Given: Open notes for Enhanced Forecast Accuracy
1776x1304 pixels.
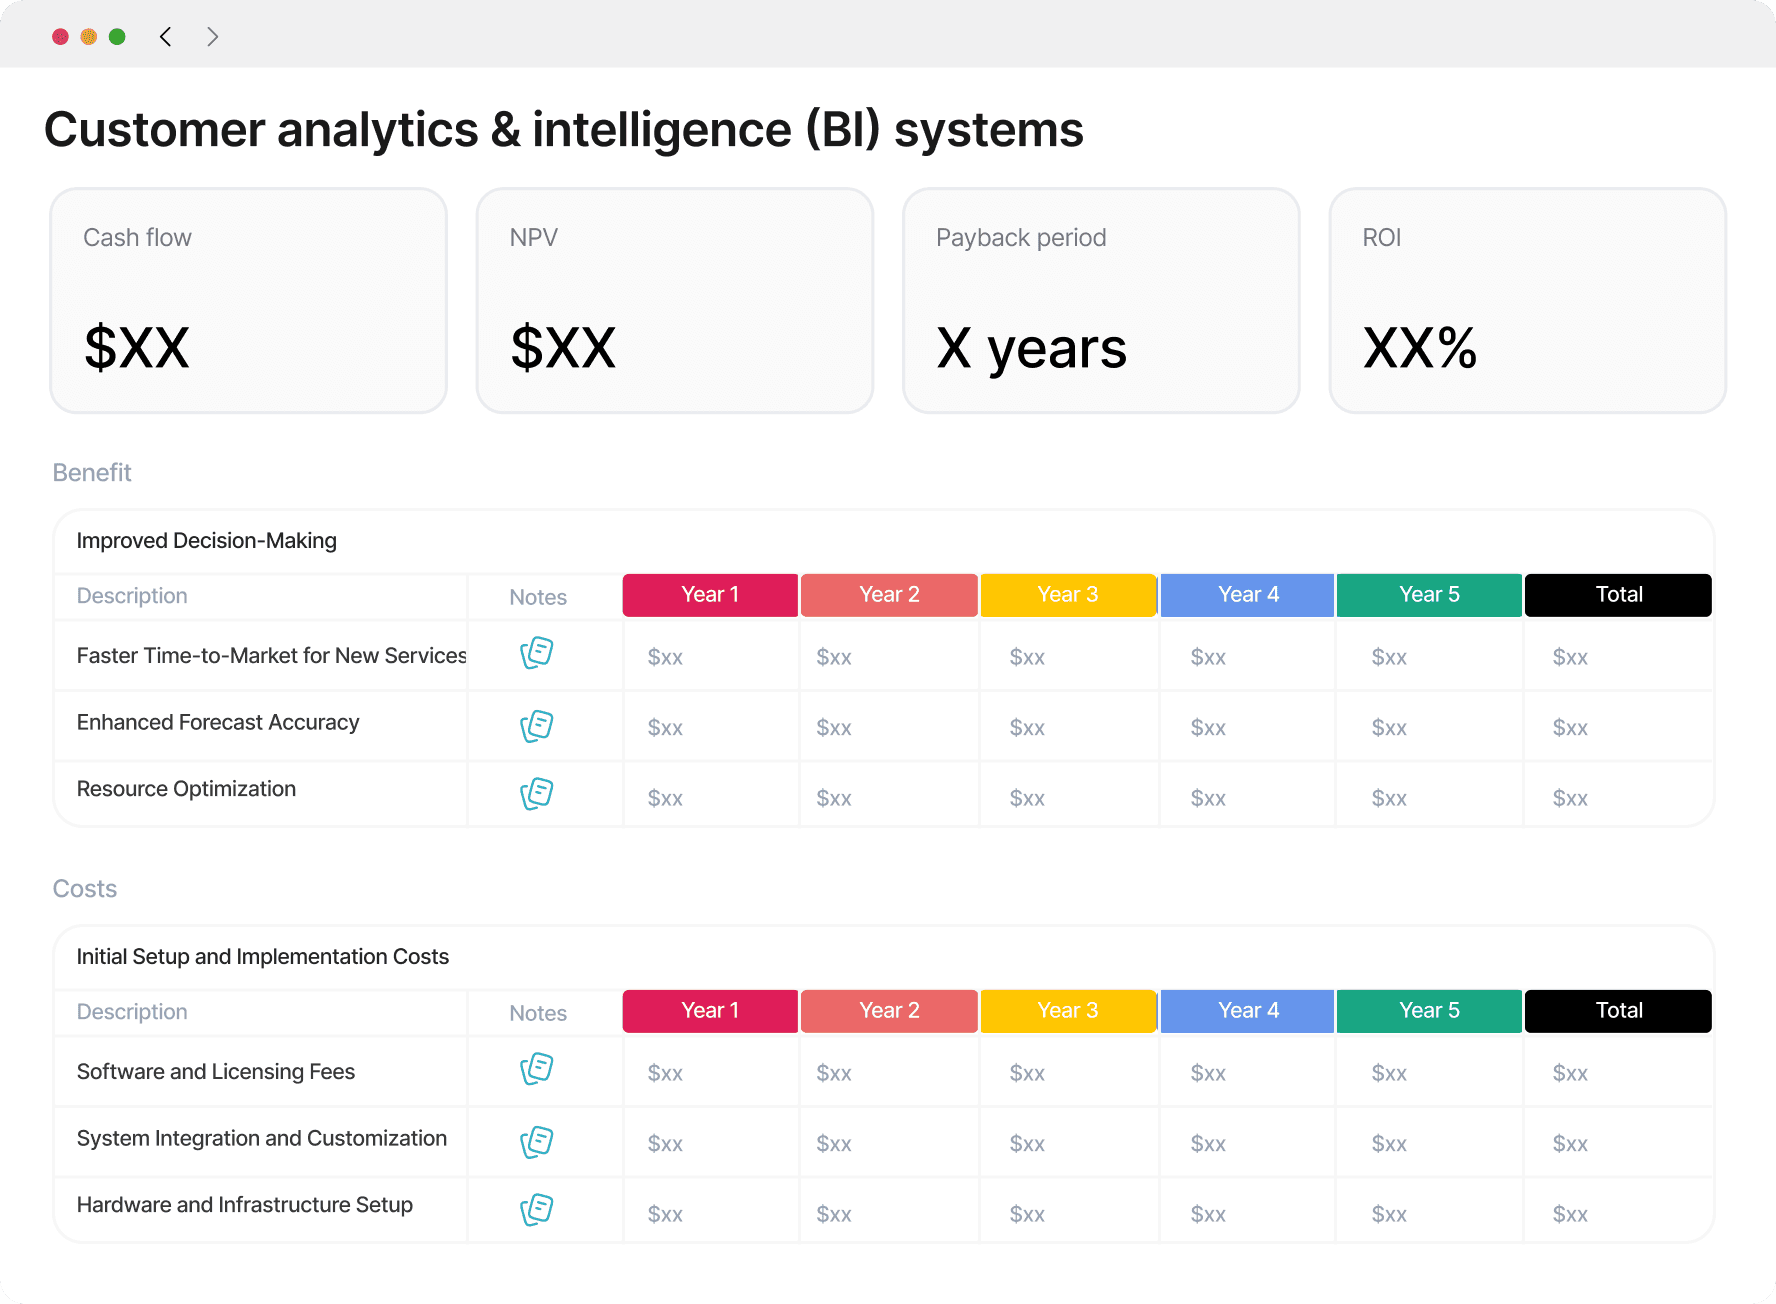Looking at the screenshot, I should 537,726.
